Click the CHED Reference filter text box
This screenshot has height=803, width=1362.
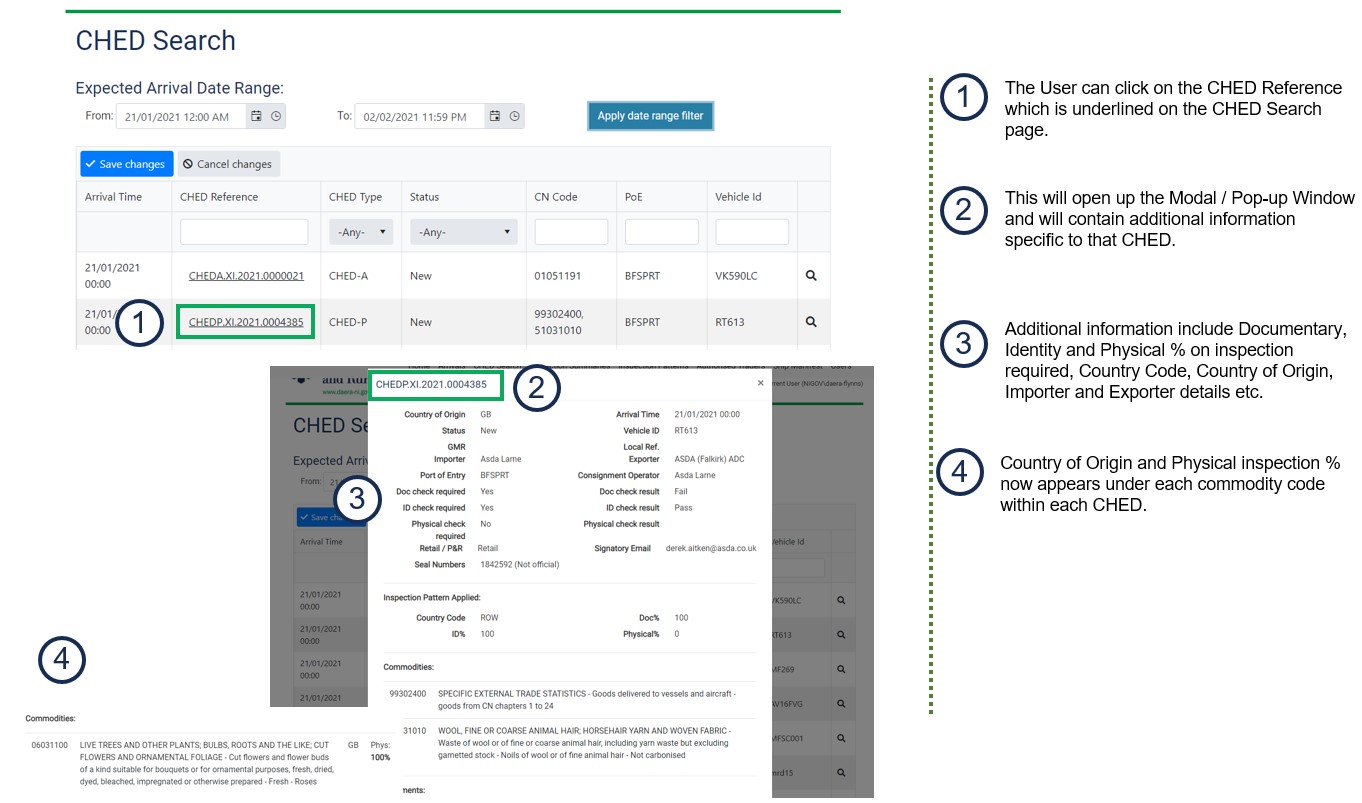244,232
